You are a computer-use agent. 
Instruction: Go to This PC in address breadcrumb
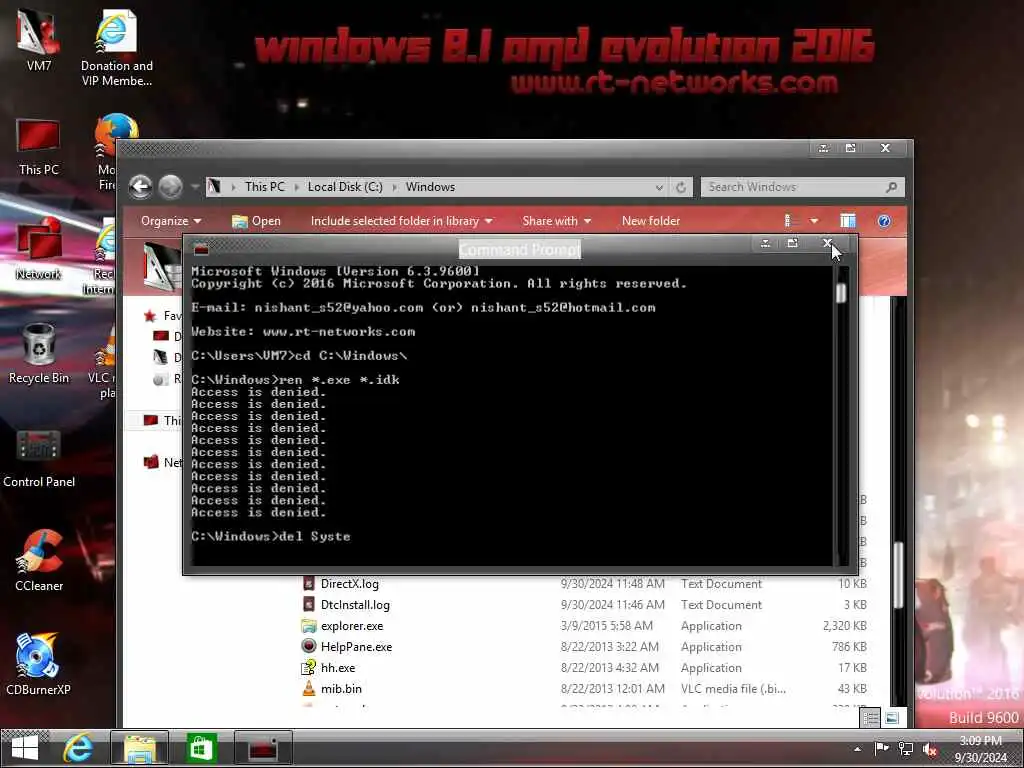[x=264, y=187]
